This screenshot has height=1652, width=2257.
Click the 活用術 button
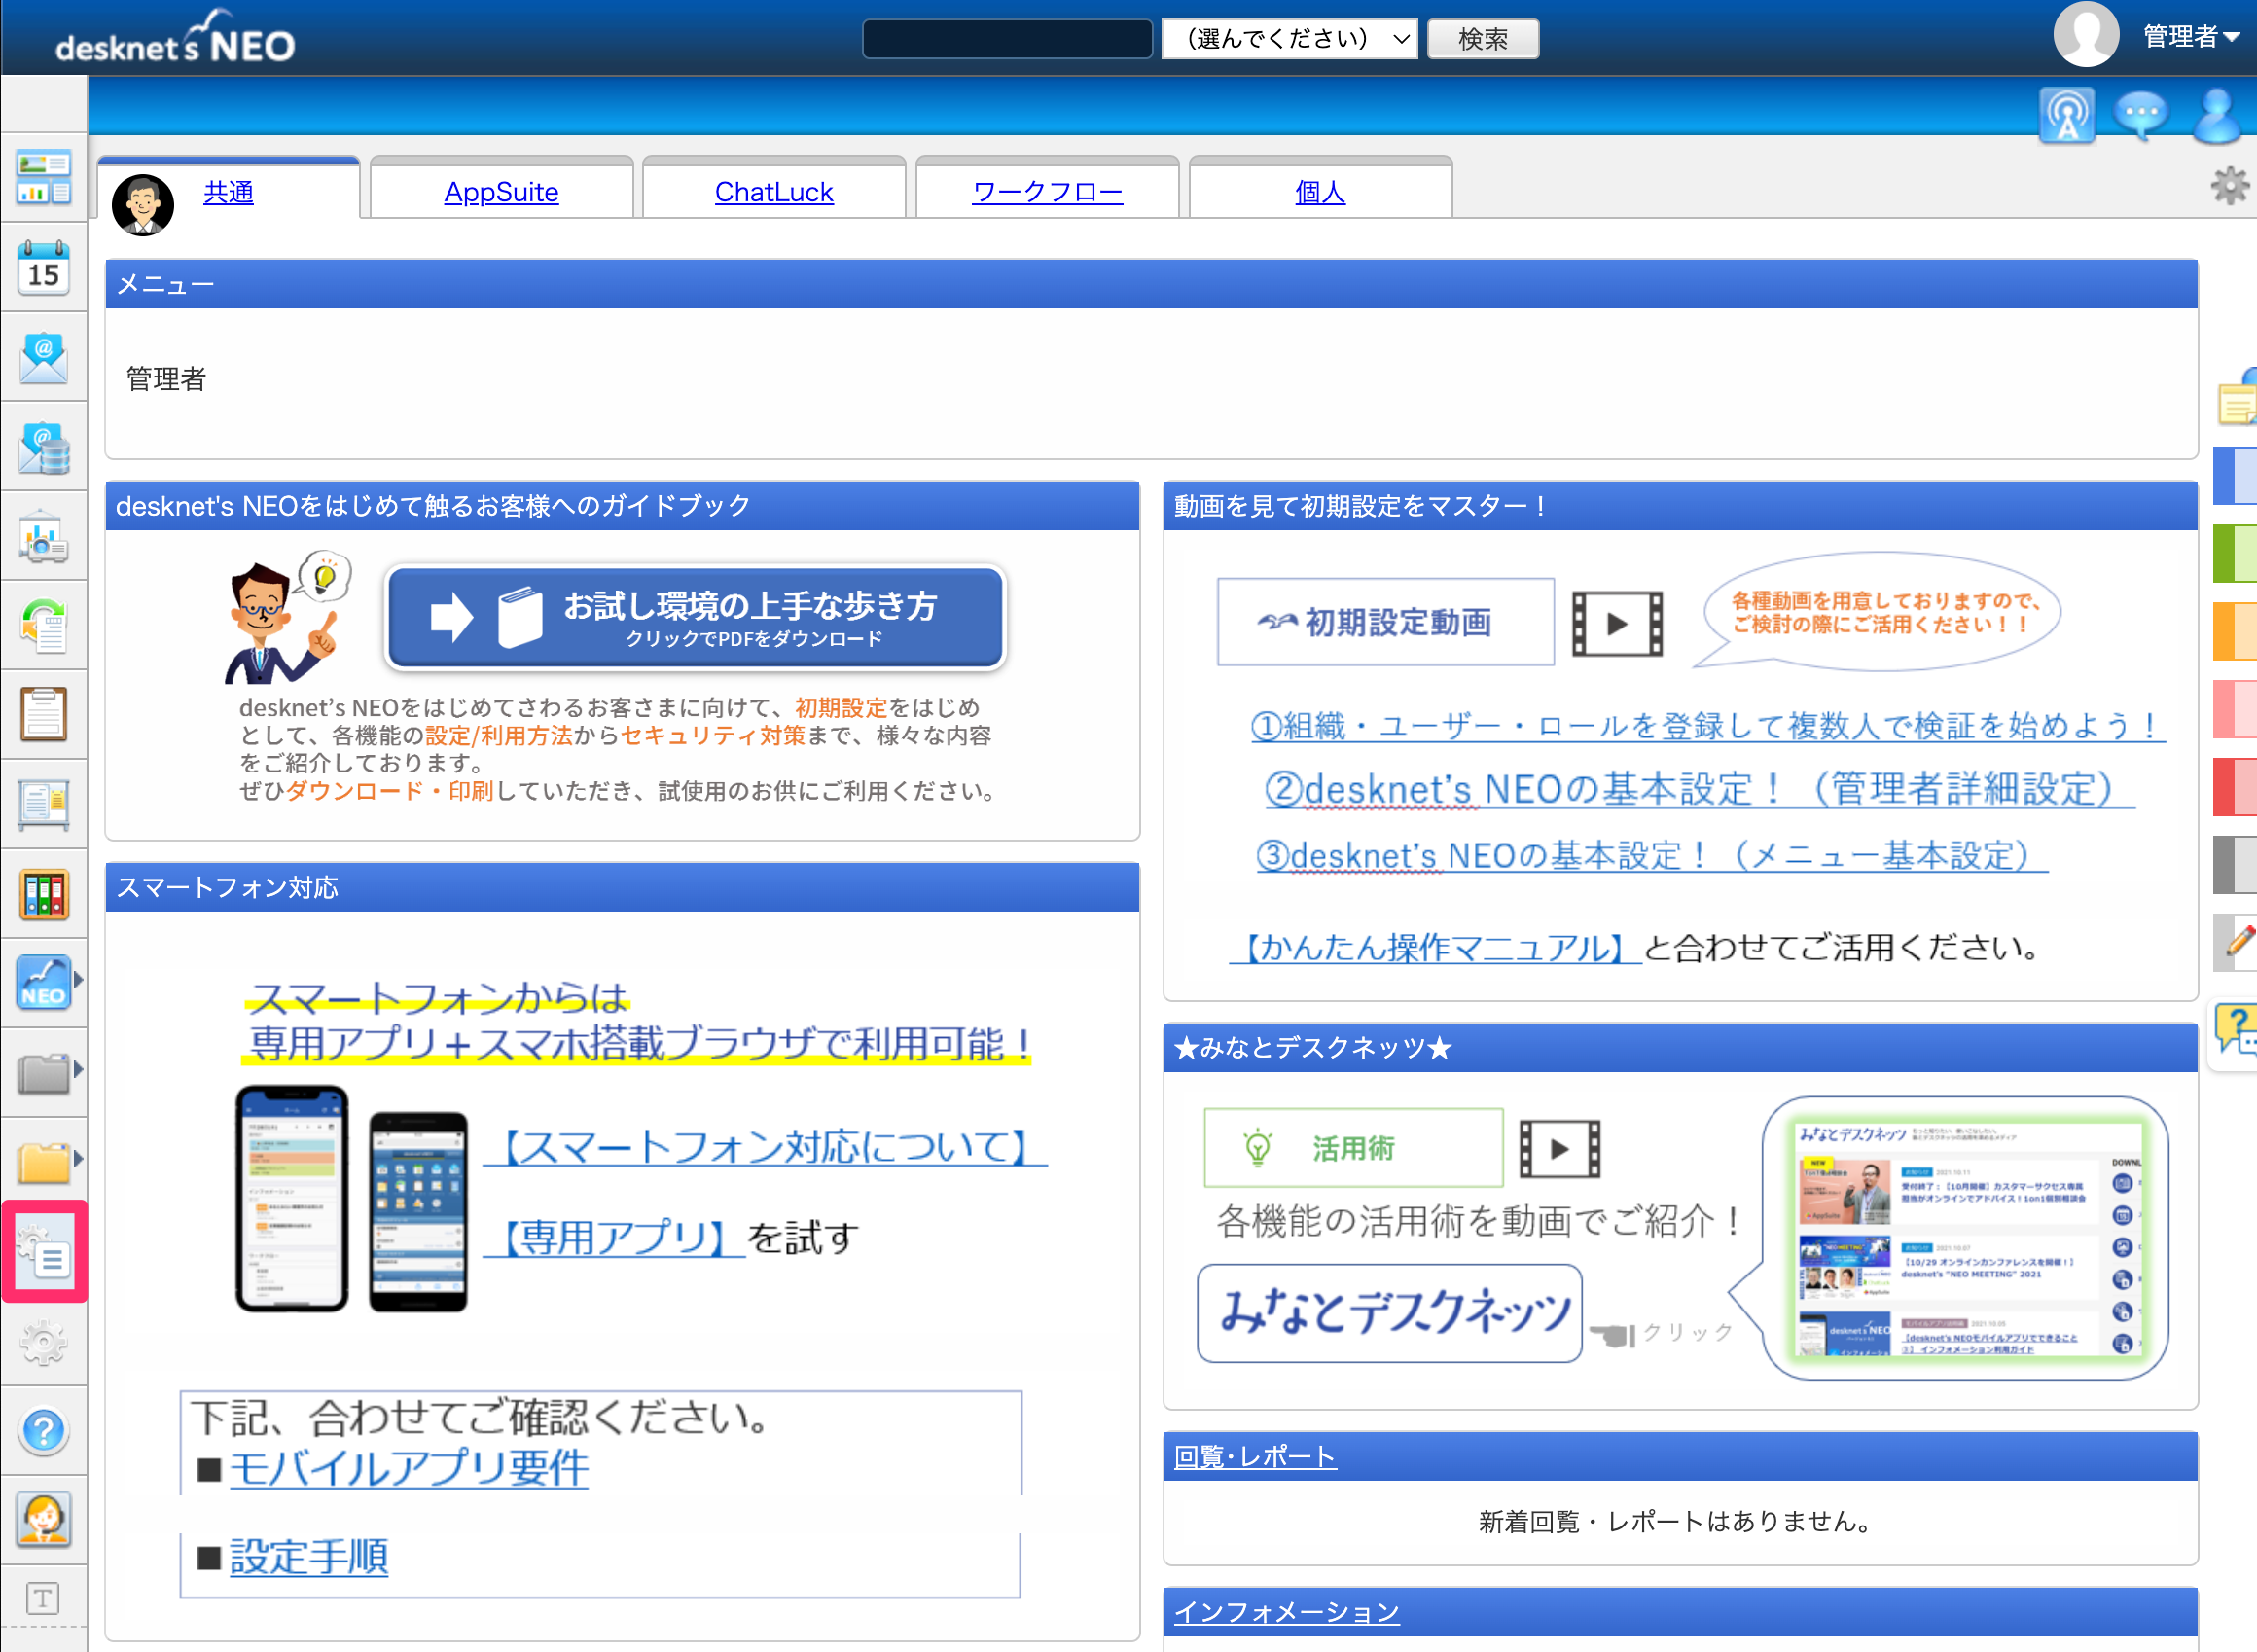click(1353, 1148)
